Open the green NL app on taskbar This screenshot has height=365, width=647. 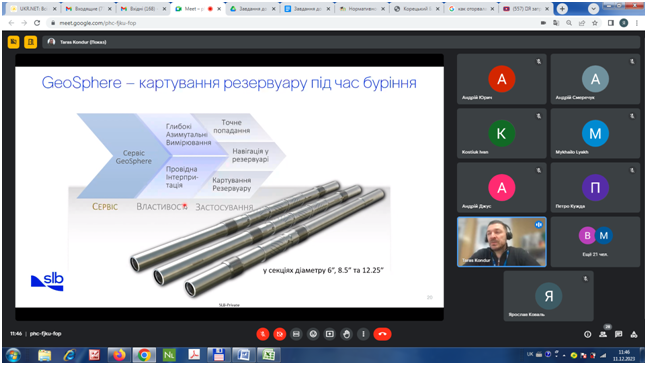pos(169,355)
